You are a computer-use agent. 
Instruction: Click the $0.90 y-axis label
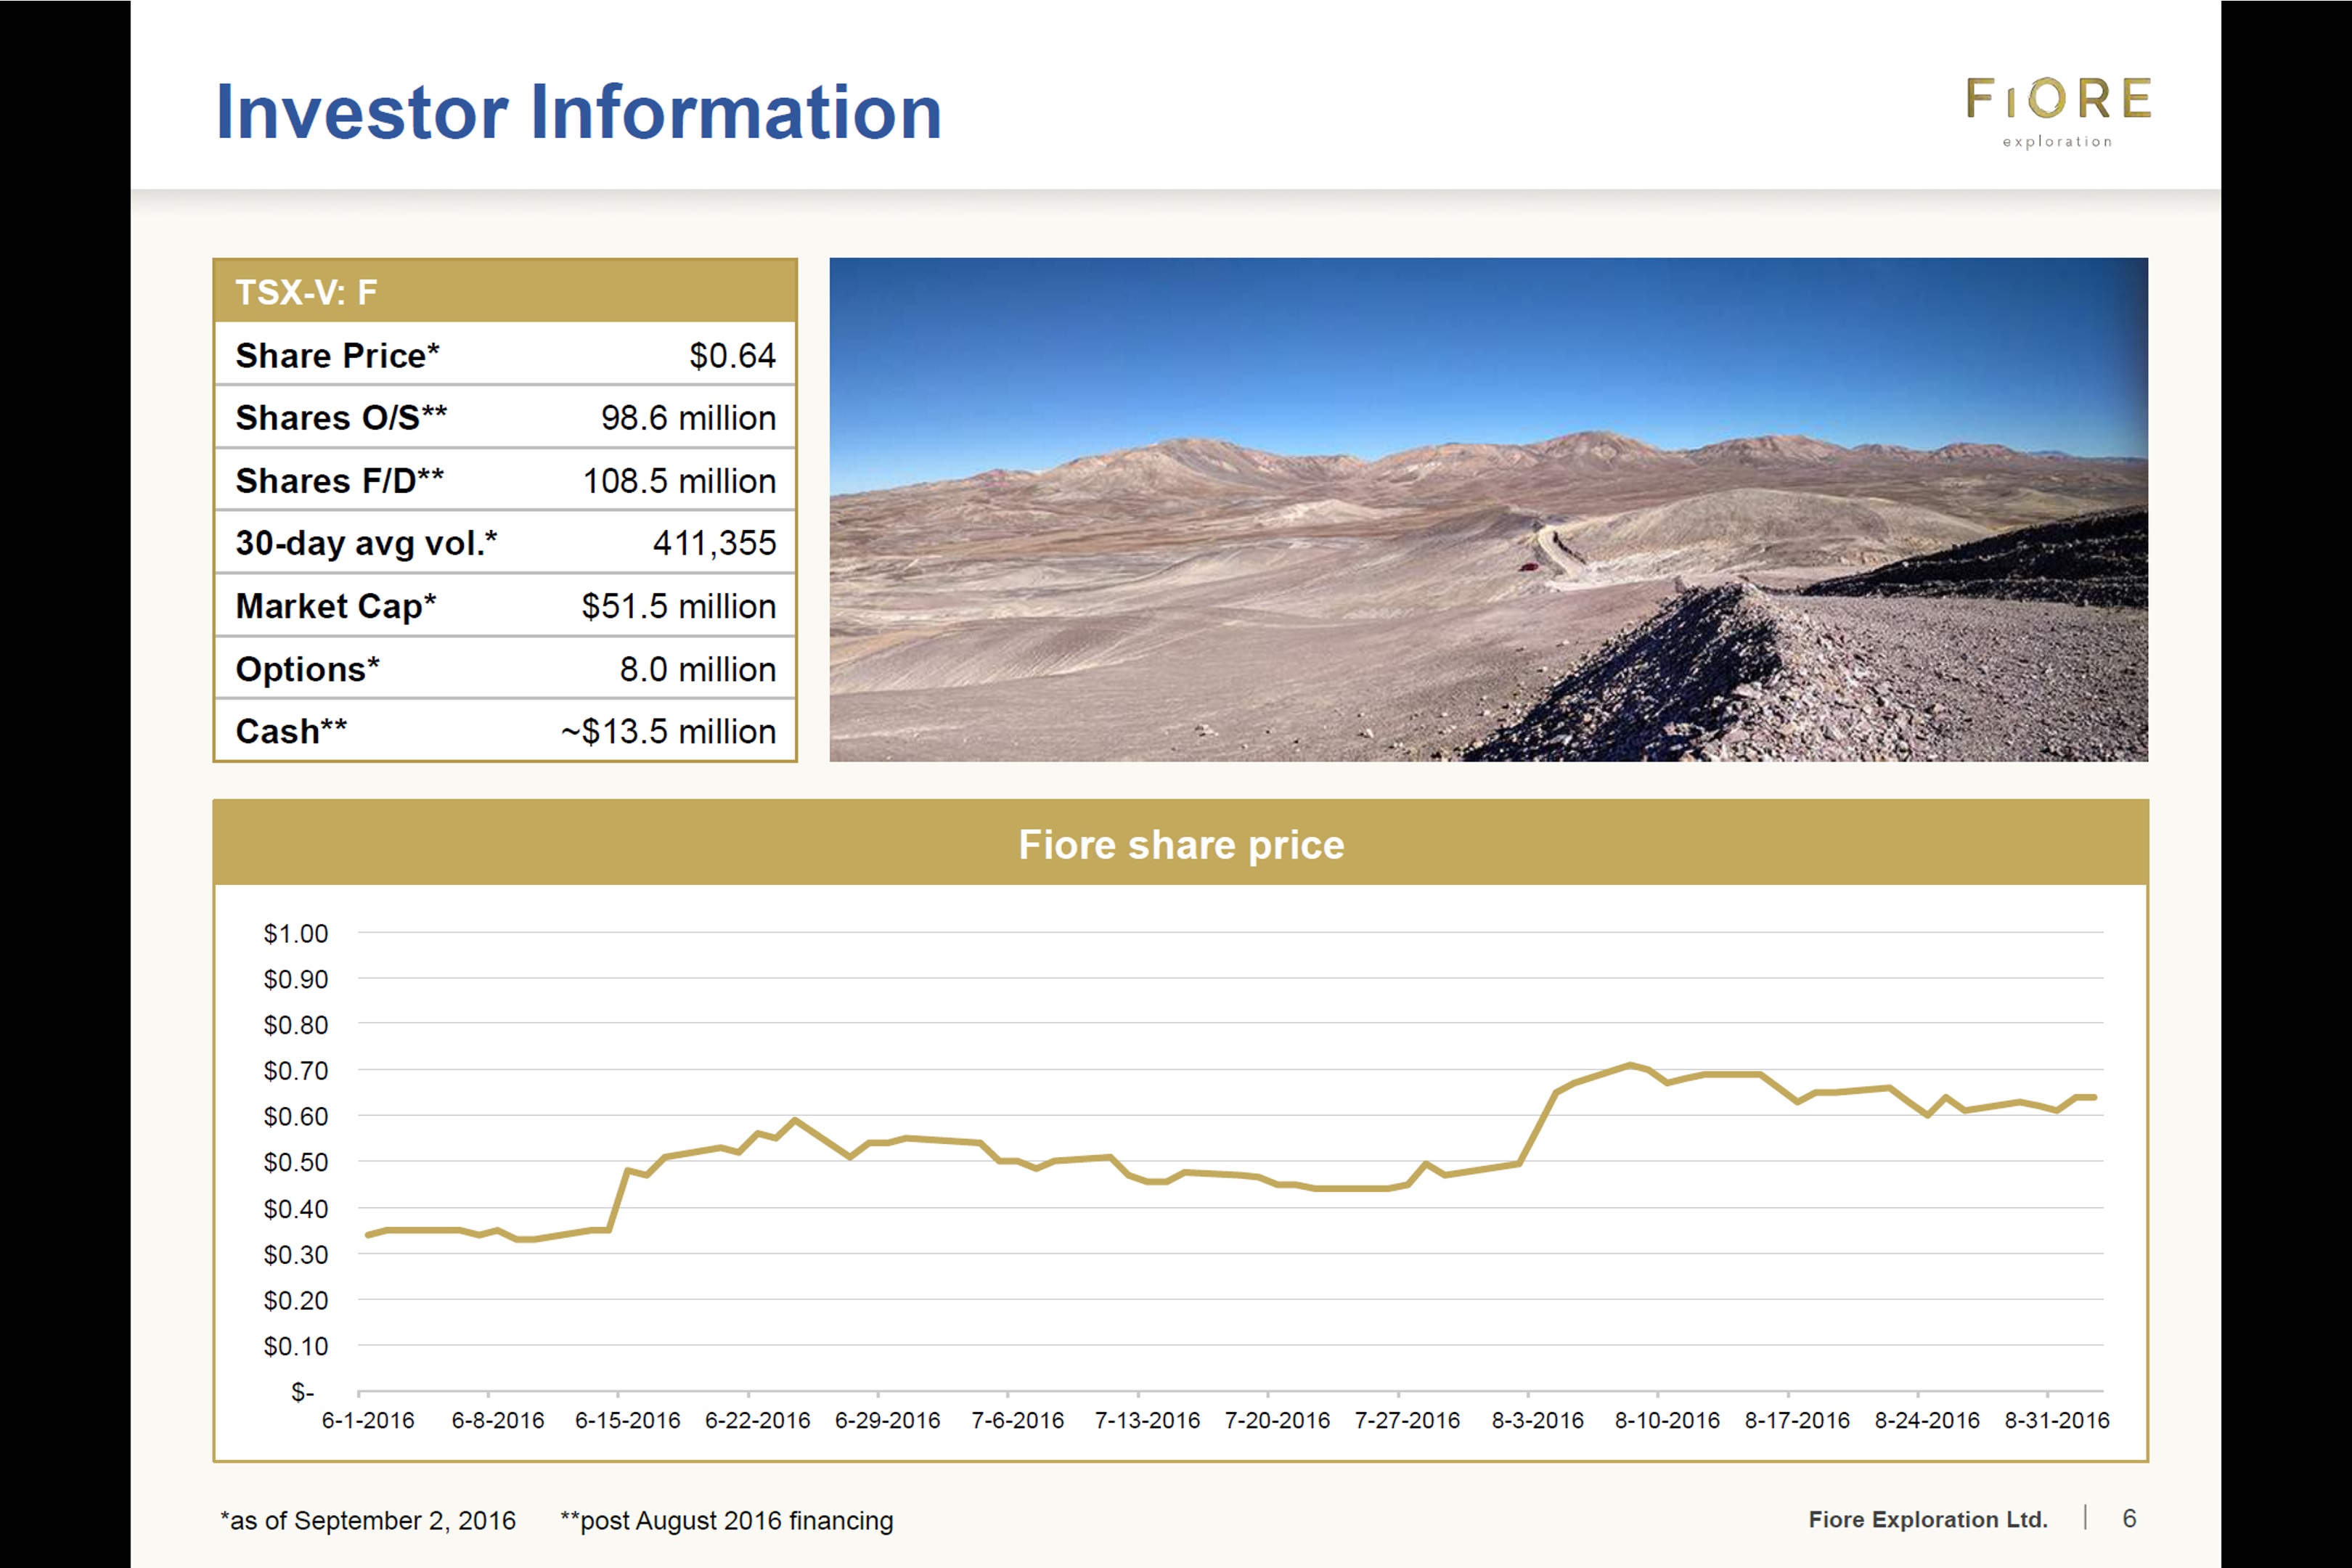pyautogui.click(x=295, y=980)
